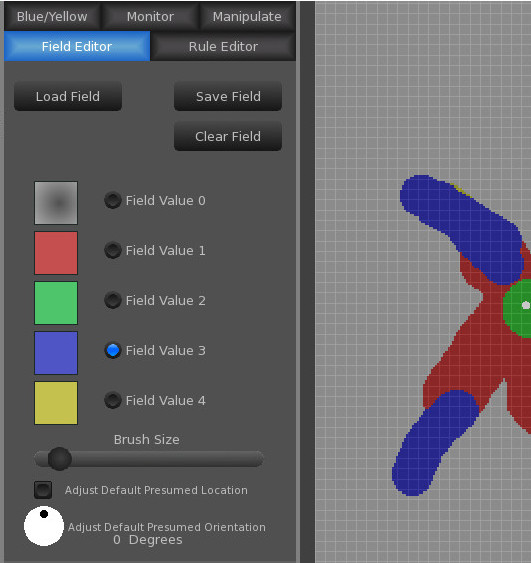Click the presumed orientation dial
Viewport: 531px width, 563px height.
44,526
